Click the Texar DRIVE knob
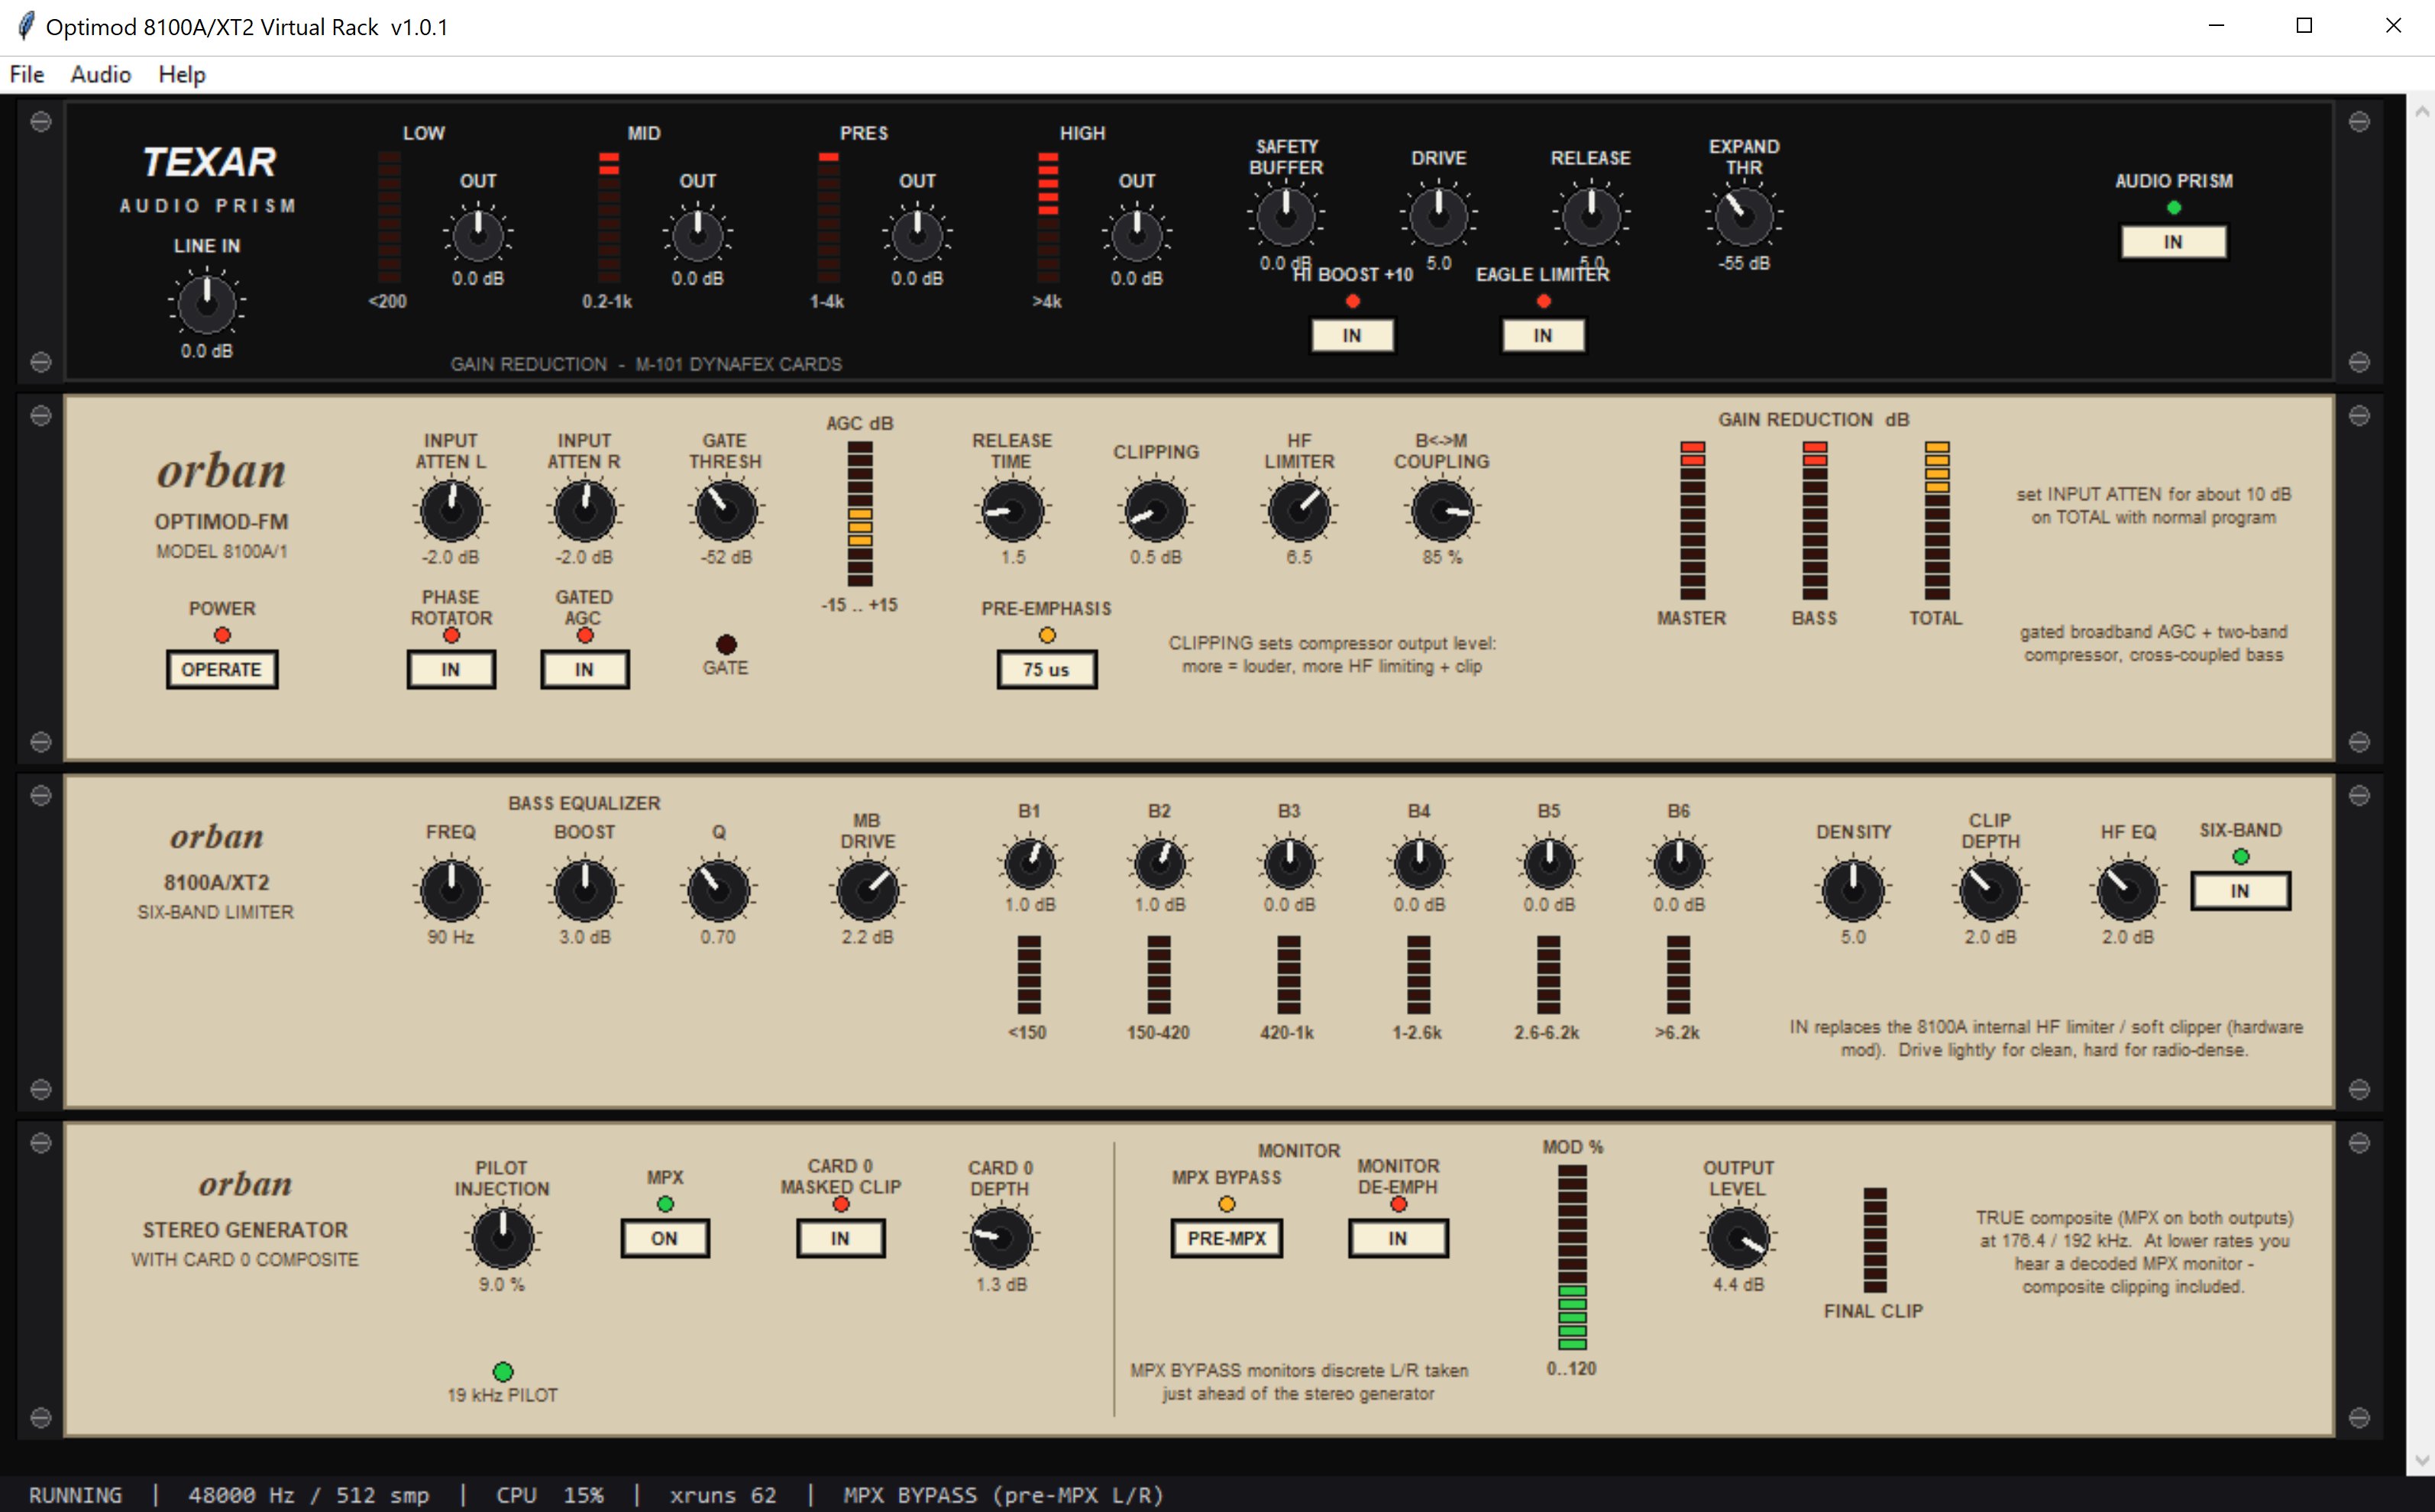 pyautogui.click(x=1439, y=215)
